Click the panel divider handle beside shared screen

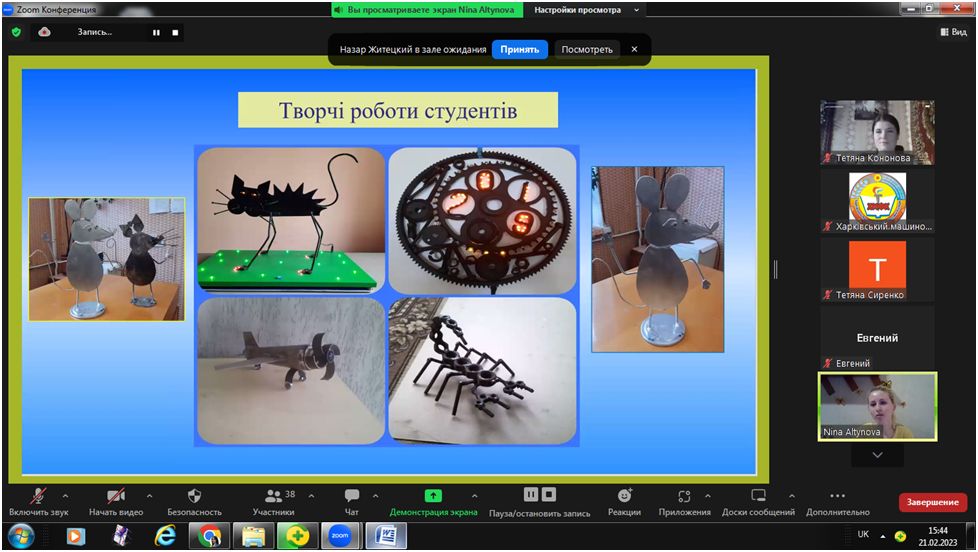click(775, 269)
